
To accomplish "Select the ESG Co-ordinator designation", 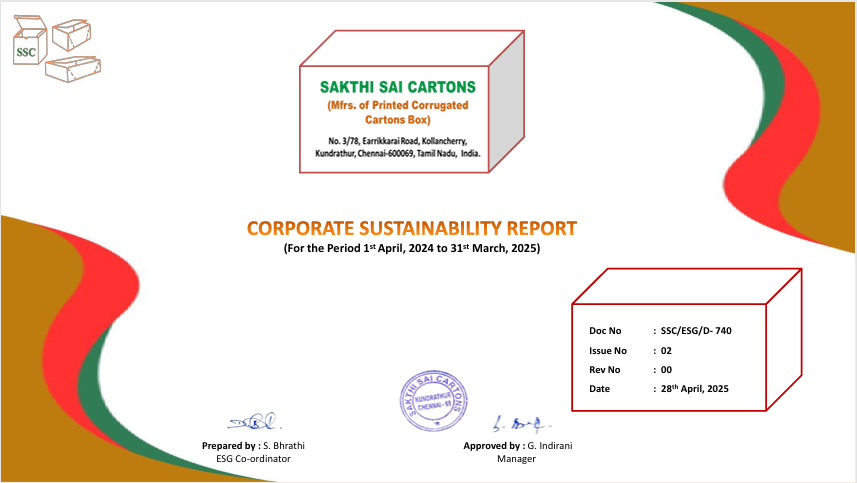I will coord(254,458).
